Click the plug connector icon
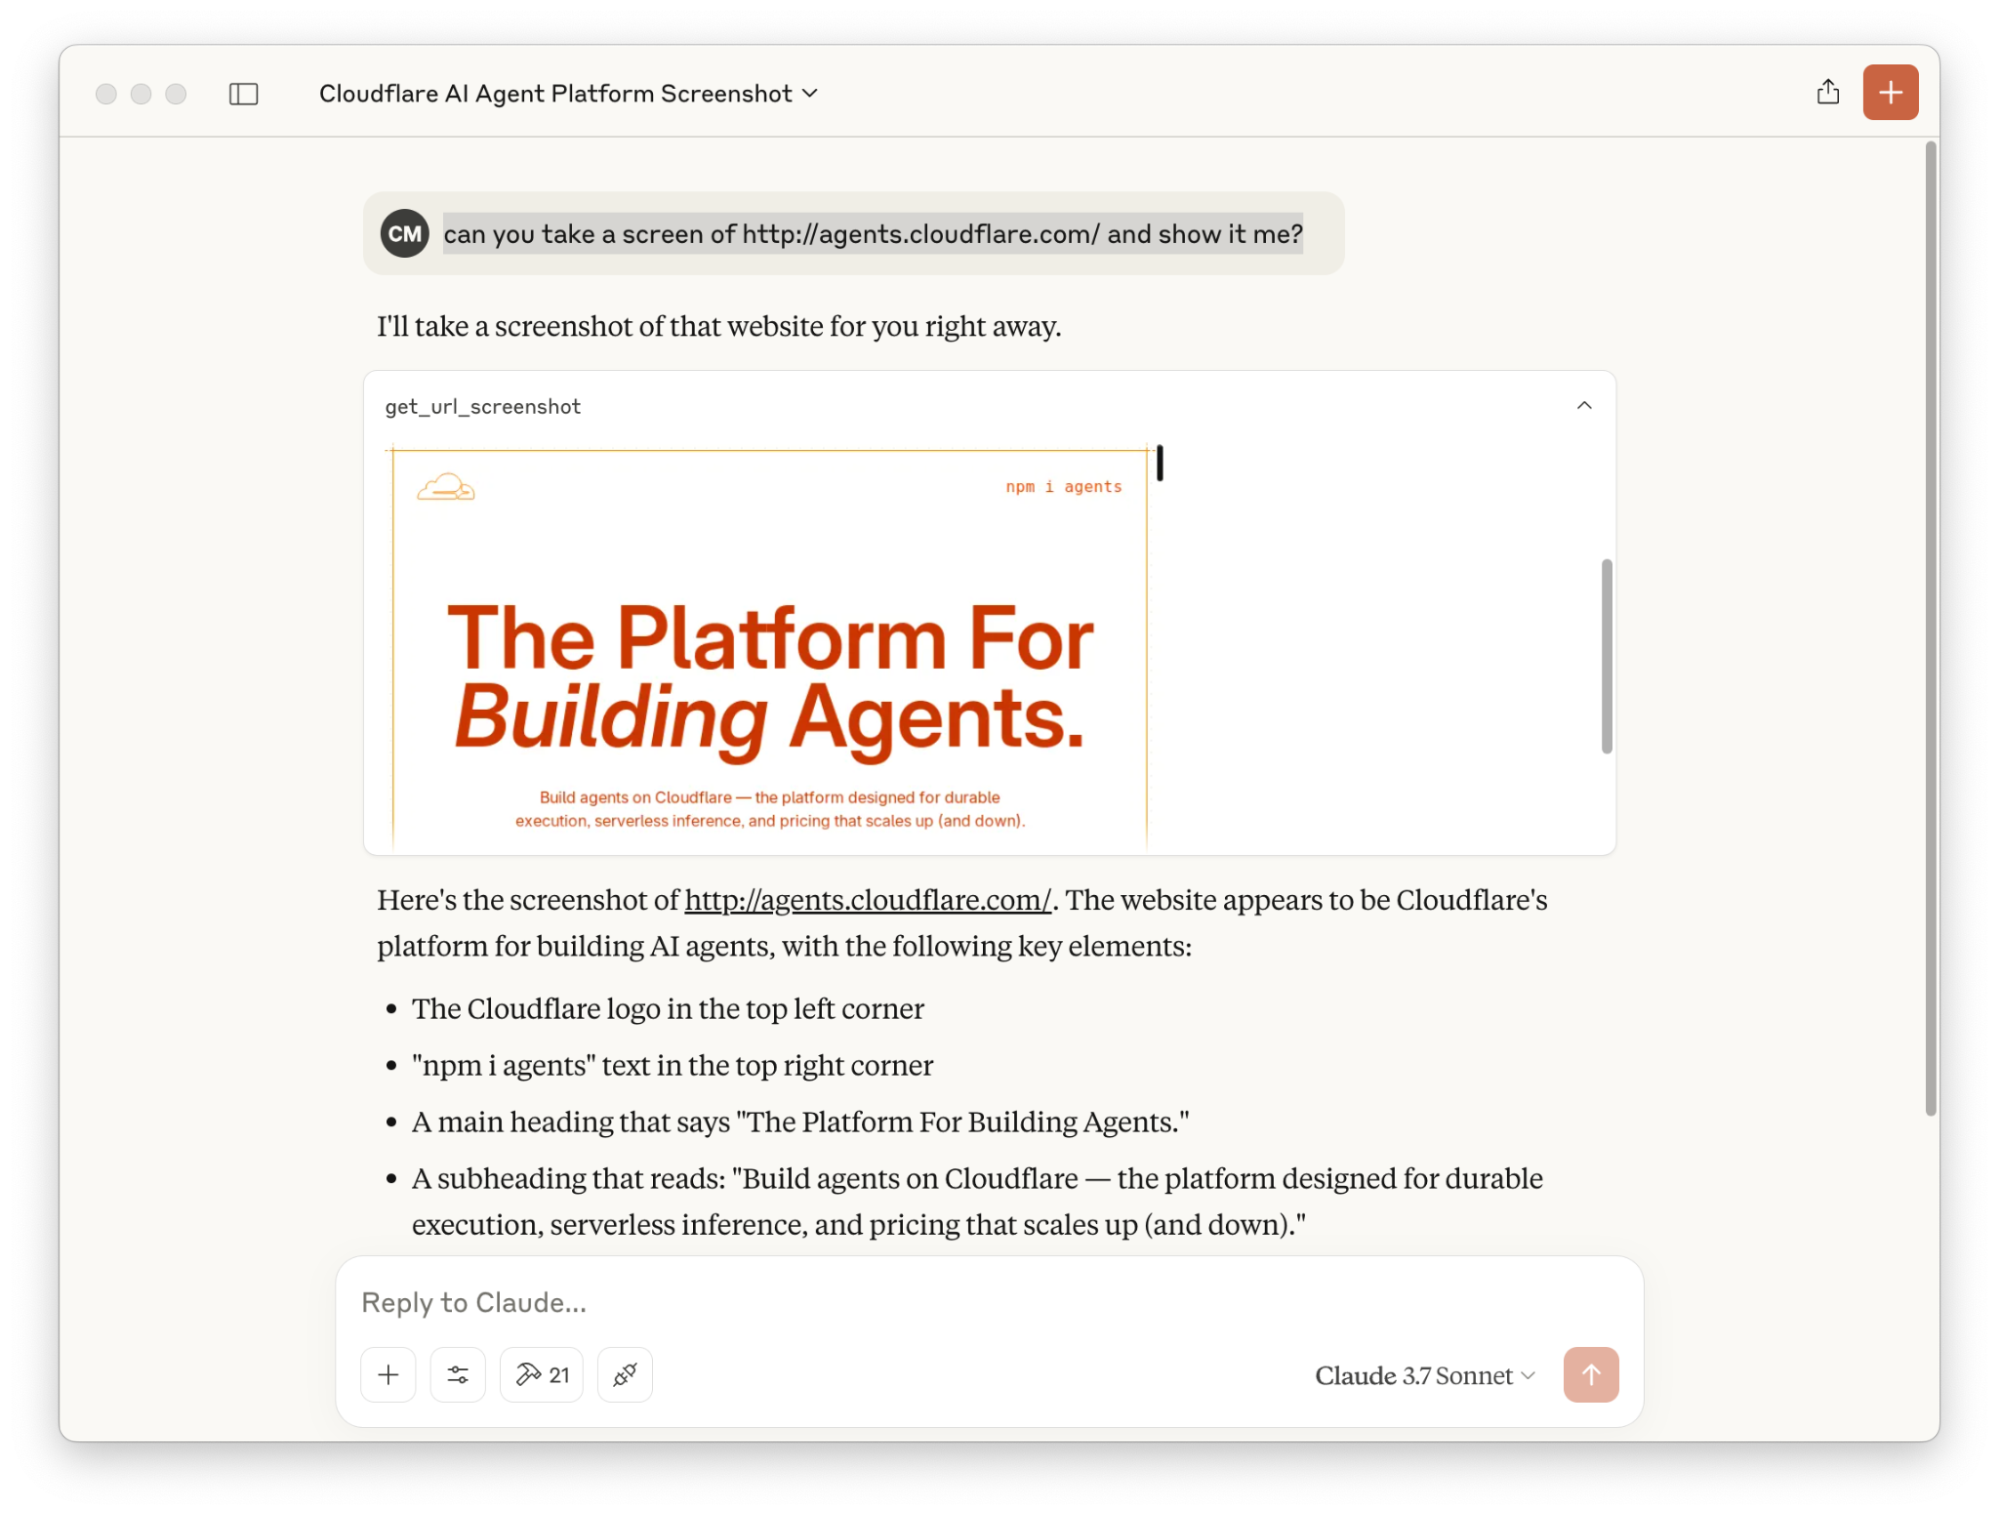 tap(625, 1374)
